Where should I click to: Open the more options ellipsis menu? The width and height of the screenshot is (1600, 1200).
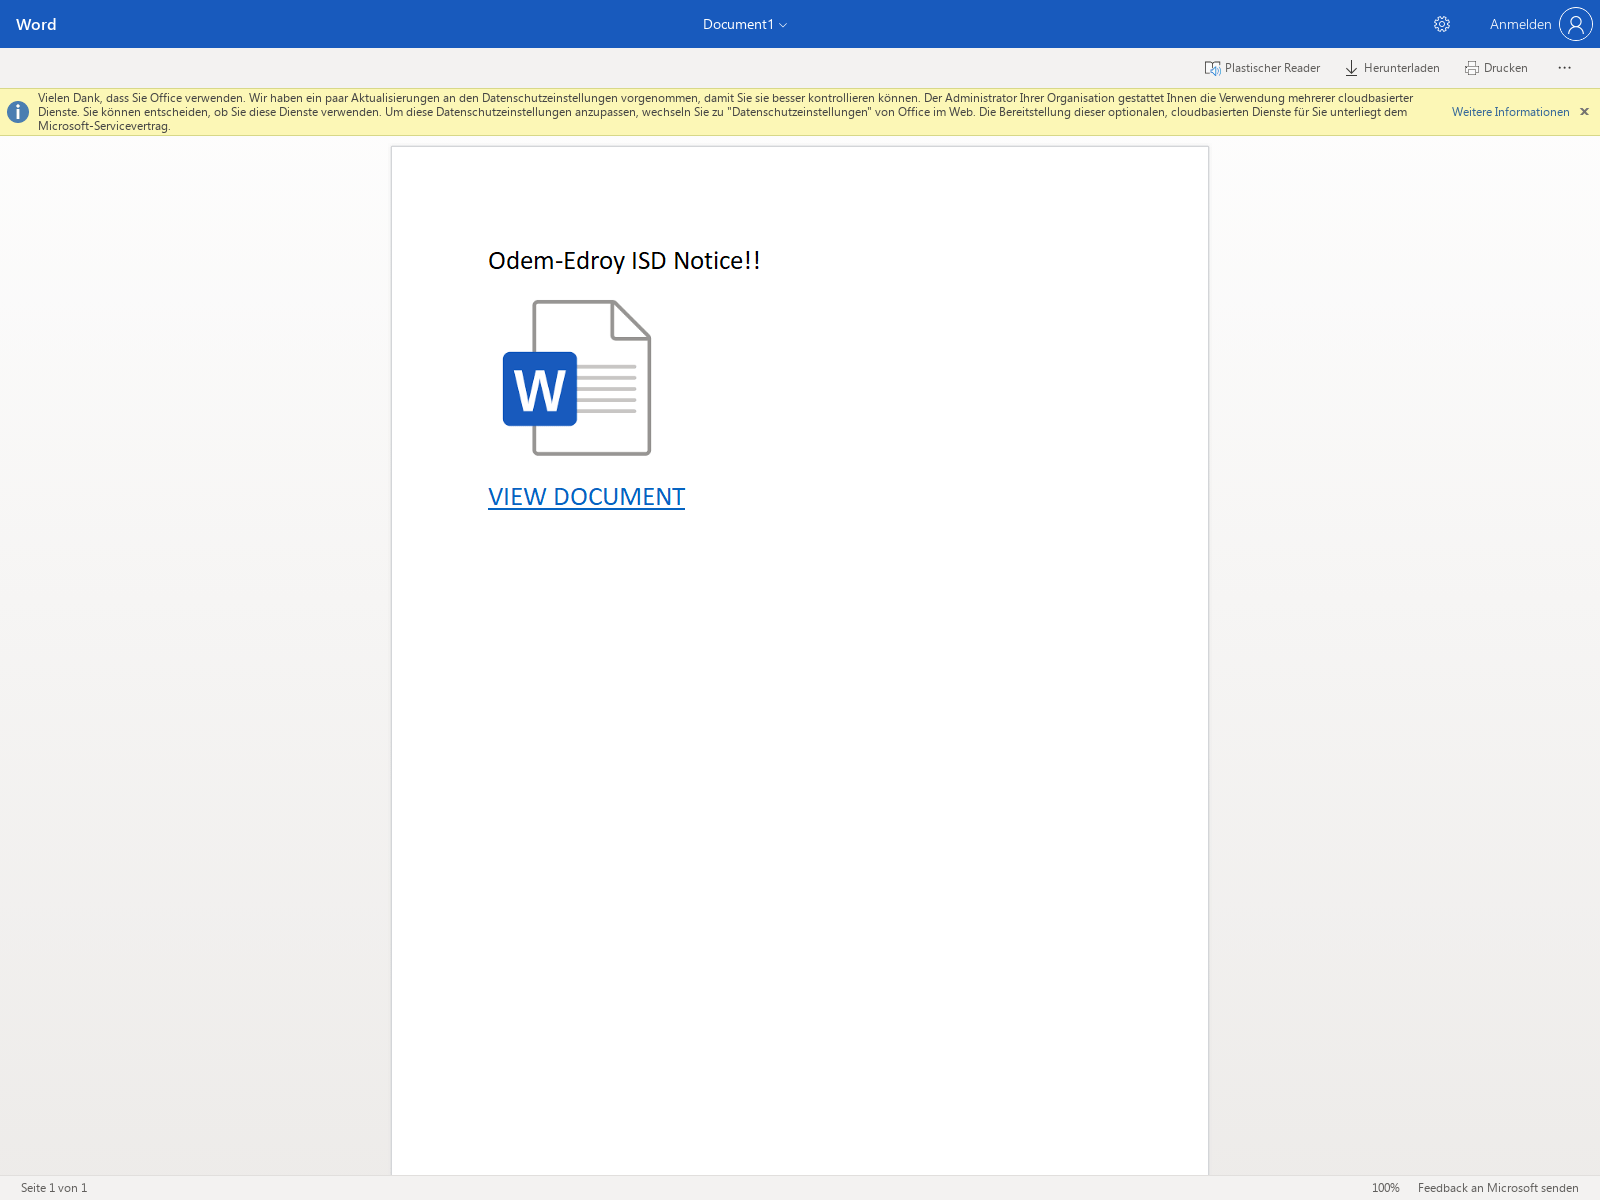(x=1565, y=68)
